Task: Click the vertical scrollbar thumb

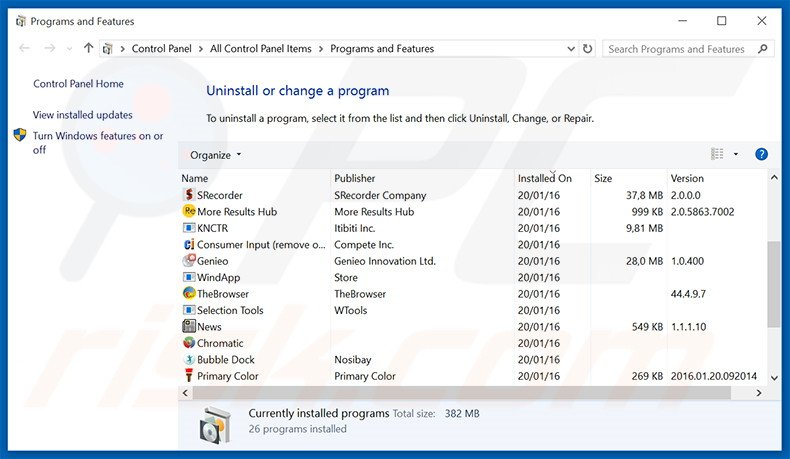Action: [x=774, y=284]
